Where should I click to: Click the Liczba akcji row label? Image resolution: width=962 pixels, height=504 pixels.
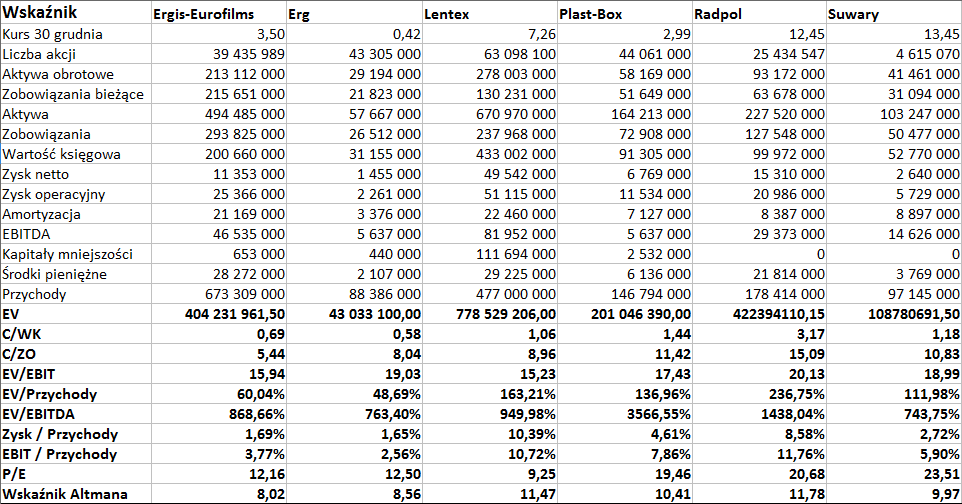(x=75, y=54)
